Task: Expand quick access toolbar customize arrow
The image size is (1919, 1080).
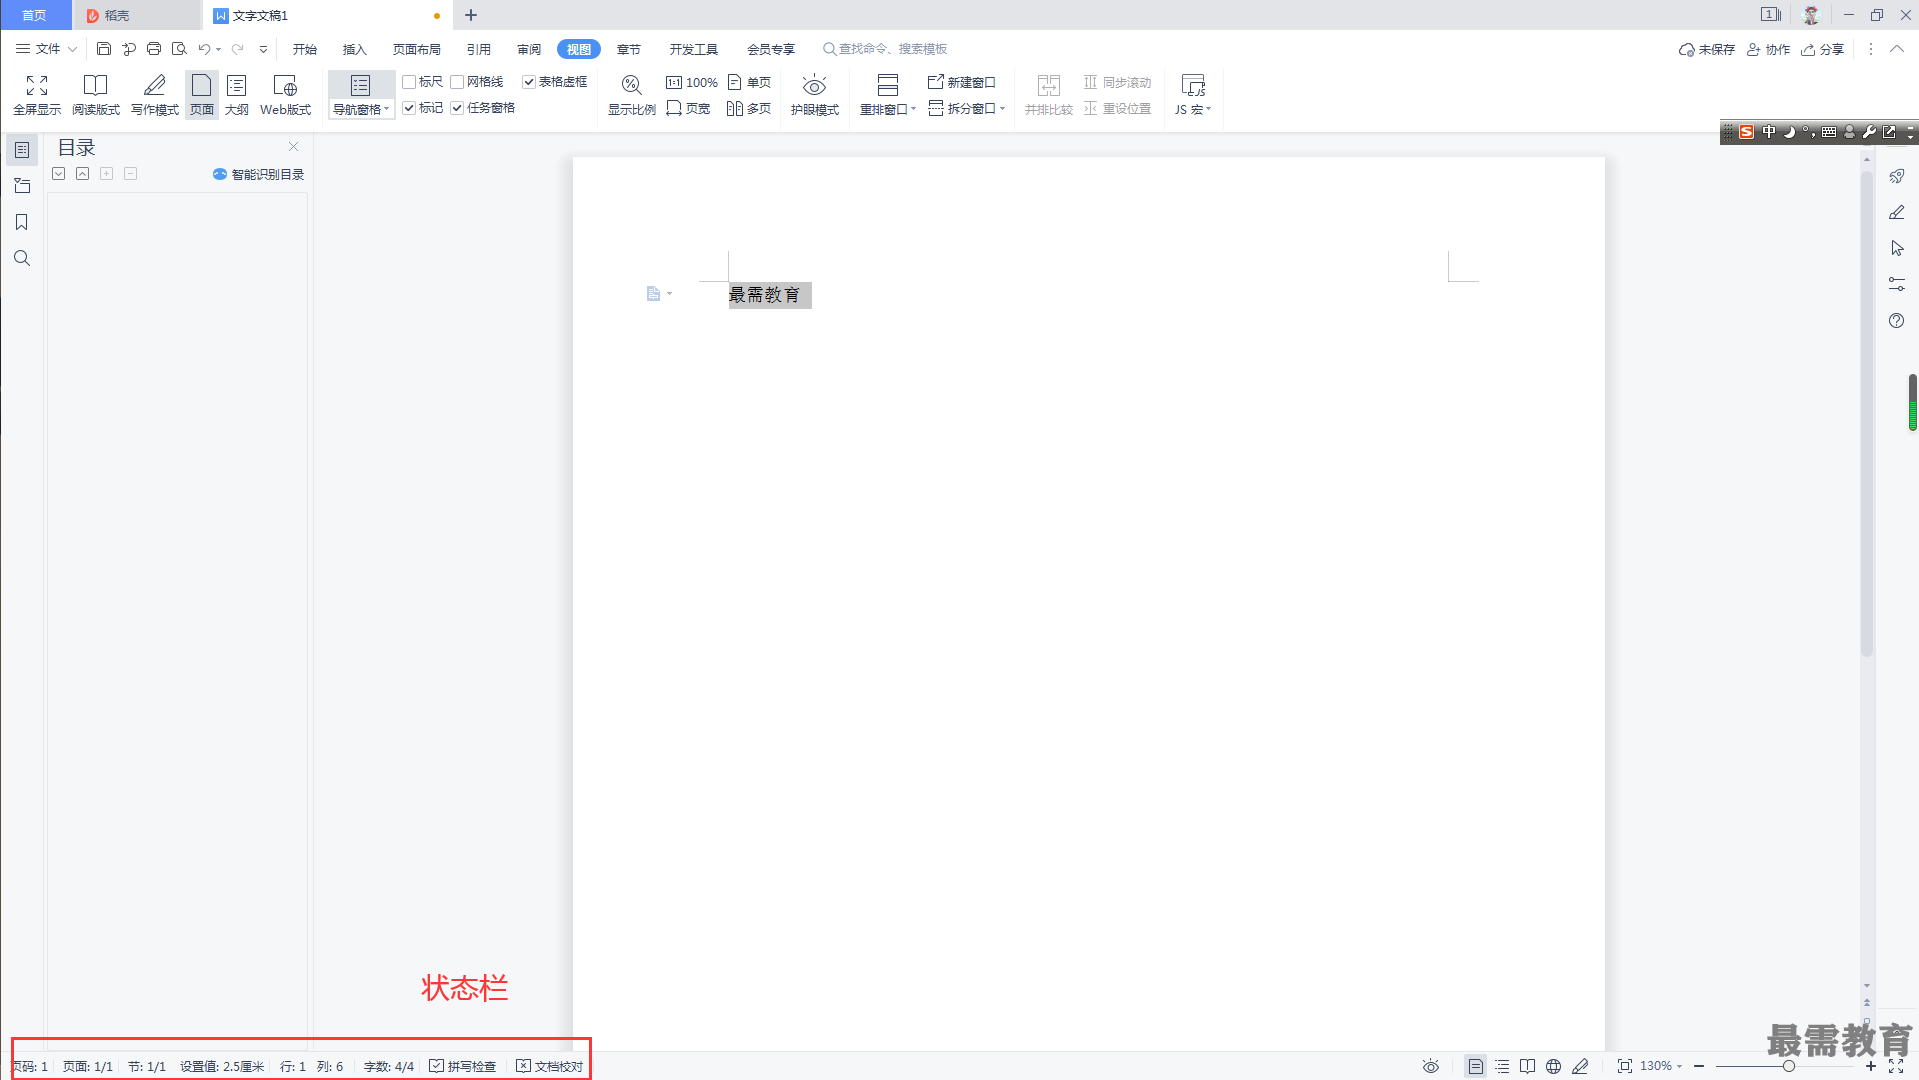Action: 264,48
